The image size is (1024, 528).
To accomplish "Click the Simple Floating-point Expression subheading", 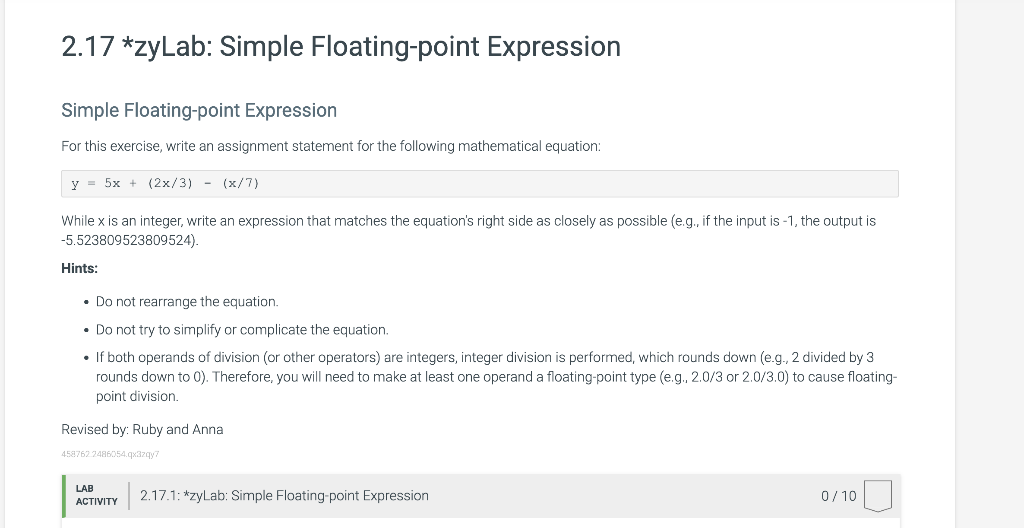I will pos(199,110).
